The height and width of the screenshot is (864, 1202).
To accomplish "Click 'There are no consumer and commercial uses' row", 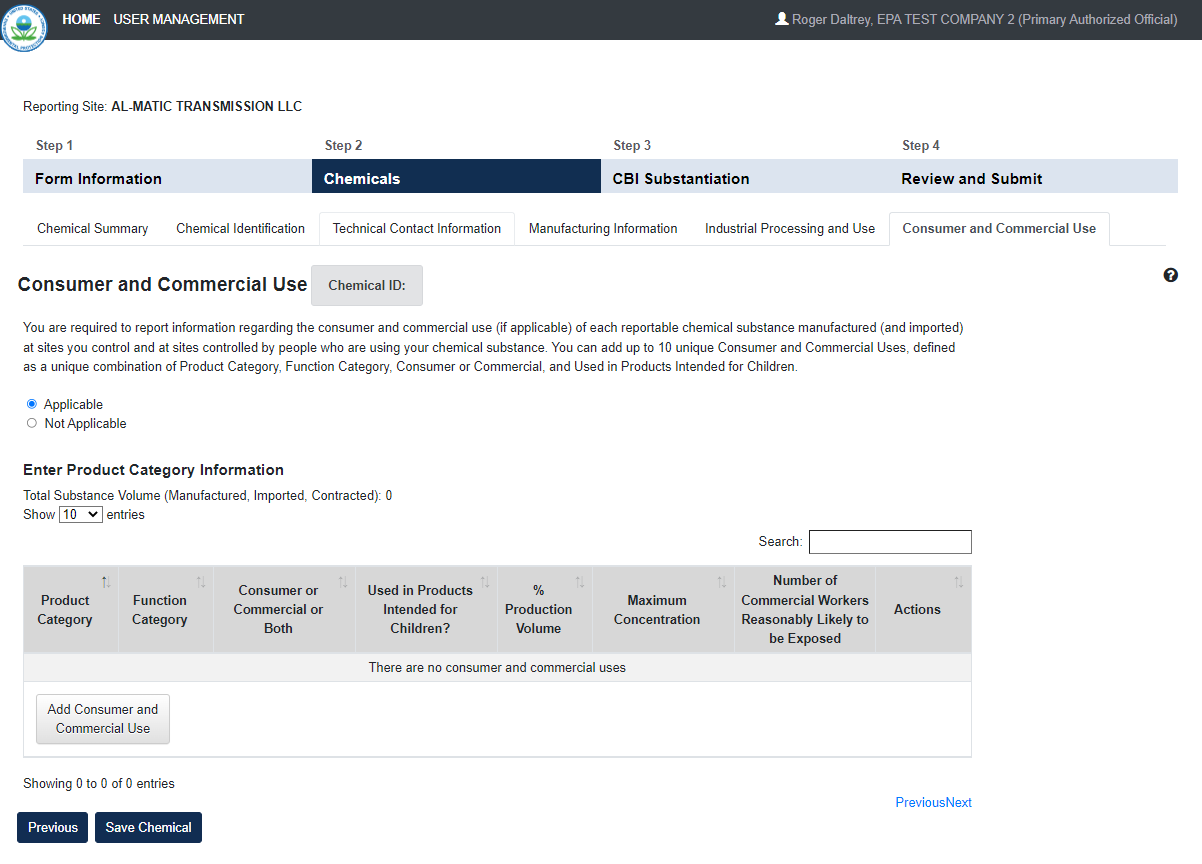I will coord(497,667).
